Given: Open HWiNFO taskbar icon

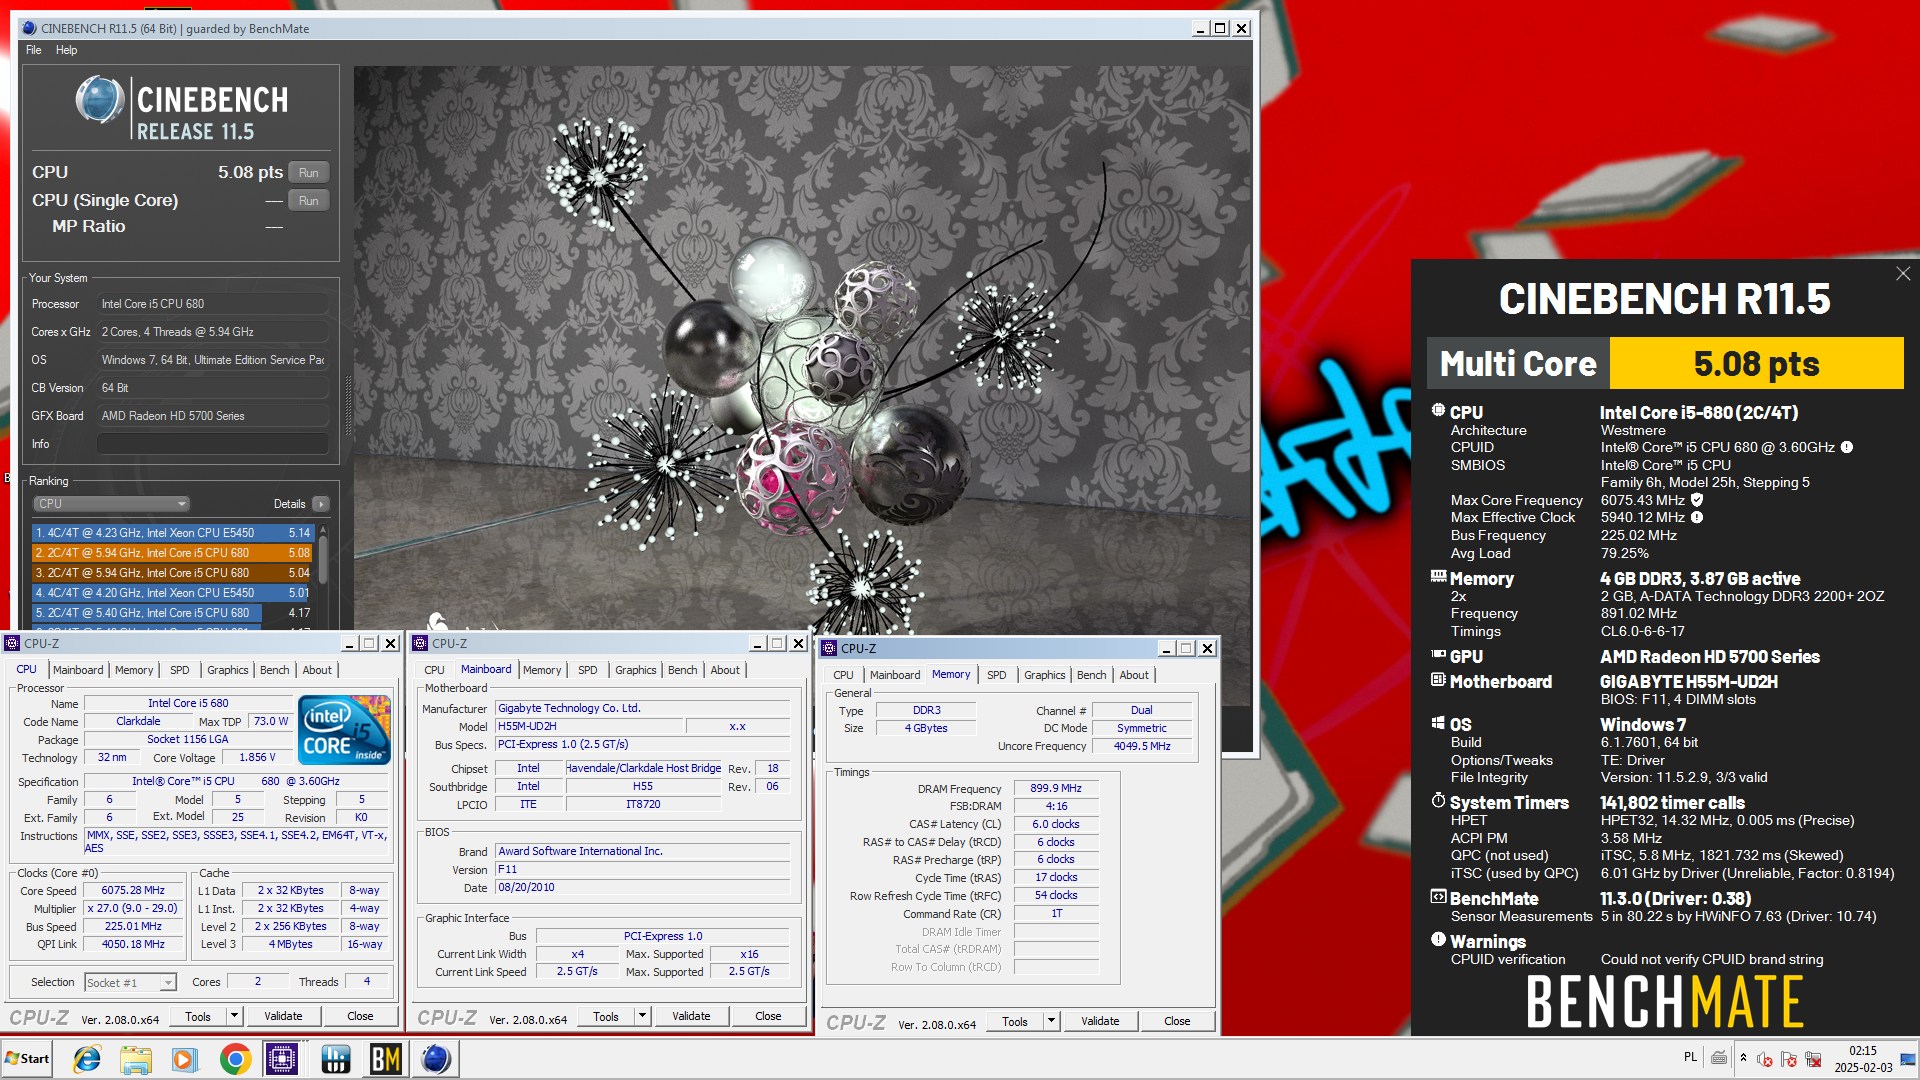Looking at the screenshot, I should pos(335,1059).
